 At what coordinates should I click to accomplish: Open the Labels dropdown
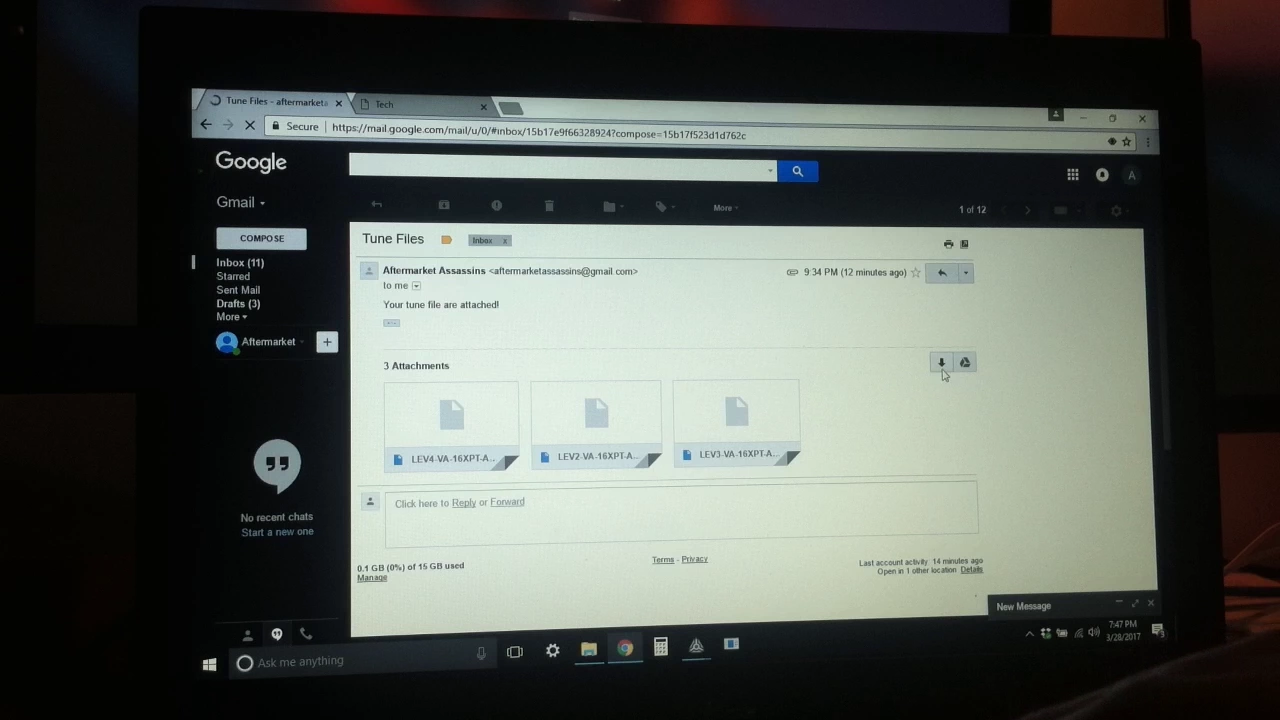[x=665, y=207]
